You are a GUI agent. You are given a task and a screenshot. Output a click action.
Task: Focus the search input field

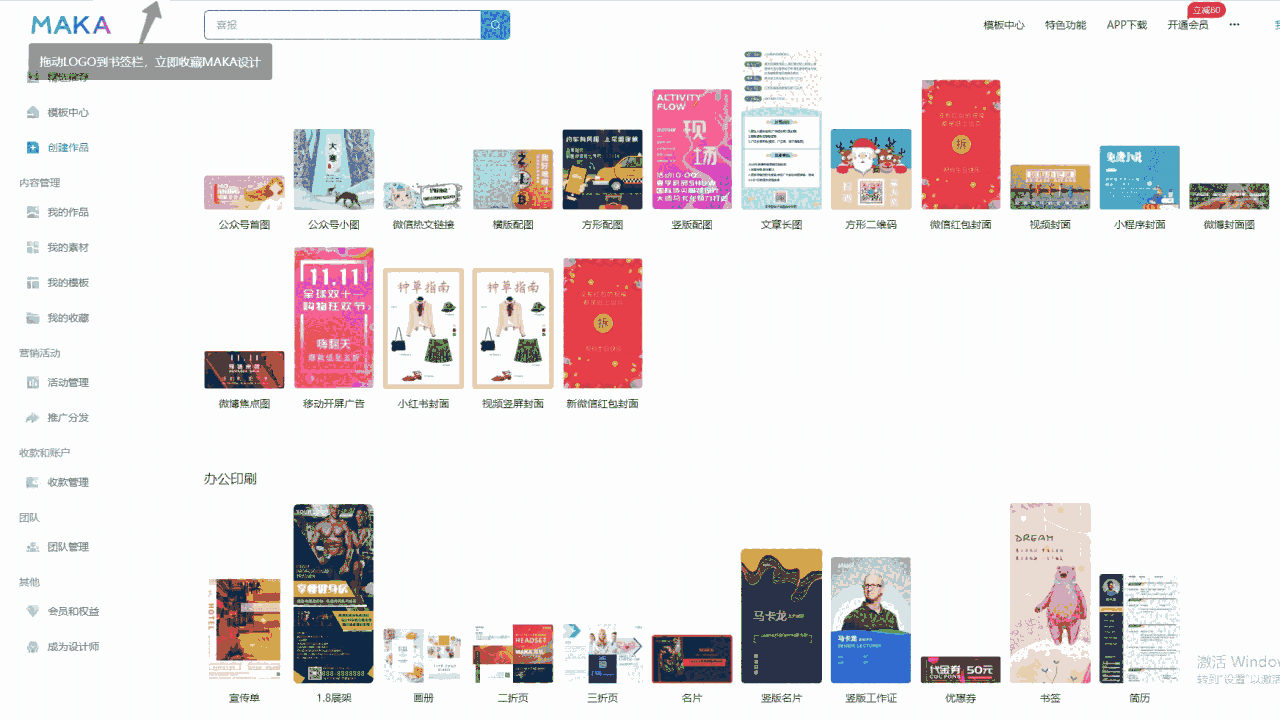342,25
